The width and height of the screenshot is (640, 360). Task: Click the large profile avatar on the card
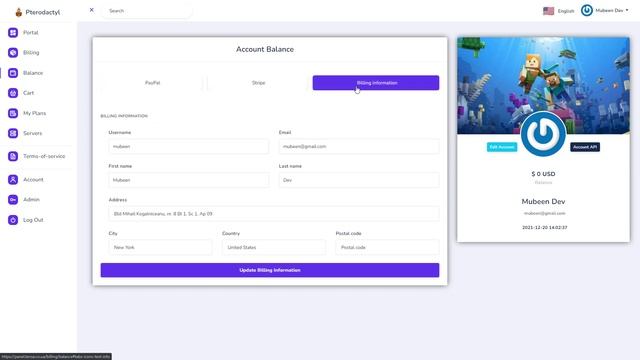[x=543, y=134]
